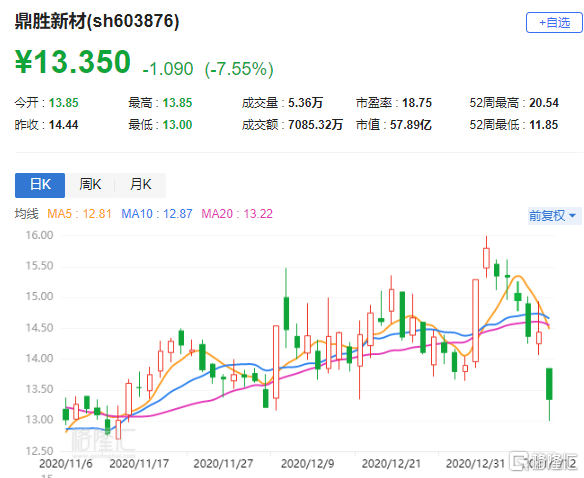
Task: Click the MA5 : 12.81 indicator label
Action: pyautogui.click(x=79, y=214)
